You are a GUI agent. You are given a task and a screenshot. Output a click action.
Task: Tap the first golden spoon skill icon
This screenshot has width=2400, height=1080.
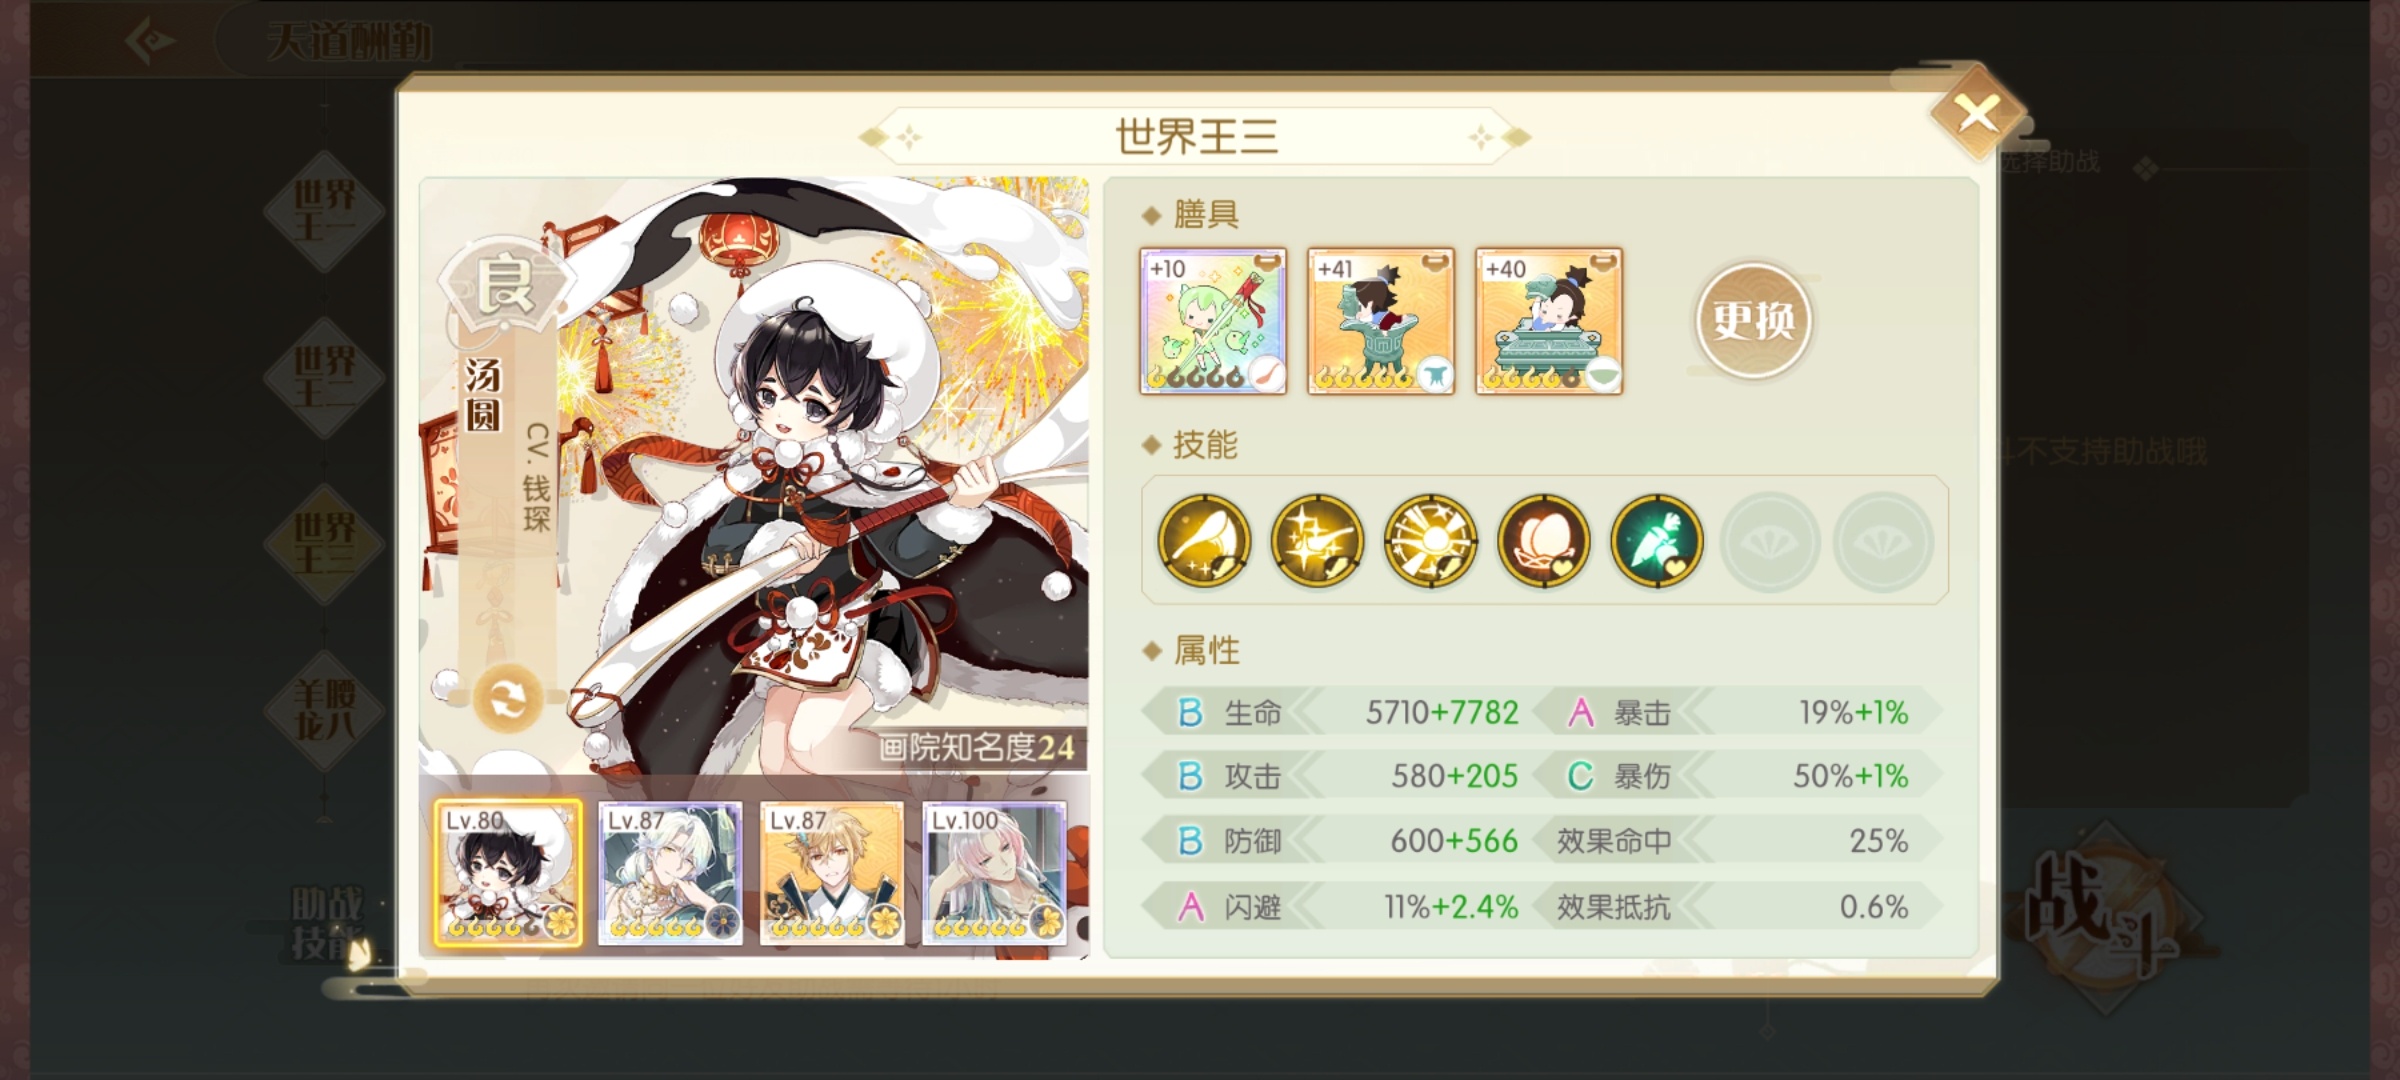1204,540
